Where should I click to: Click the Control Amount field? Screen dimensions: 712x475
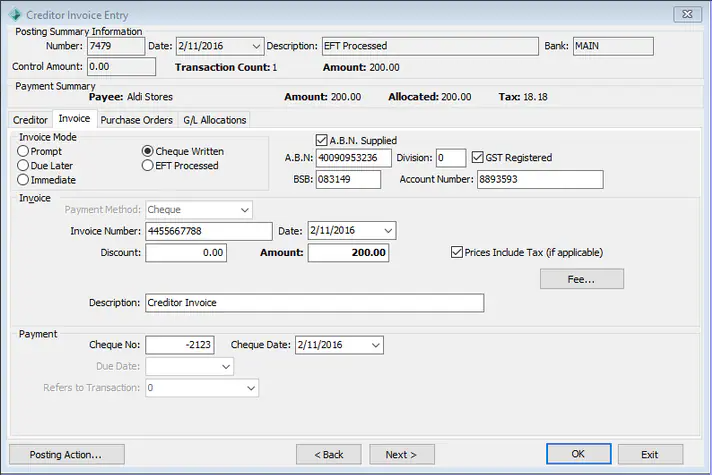pyautogui.click(x=121, y=67)
